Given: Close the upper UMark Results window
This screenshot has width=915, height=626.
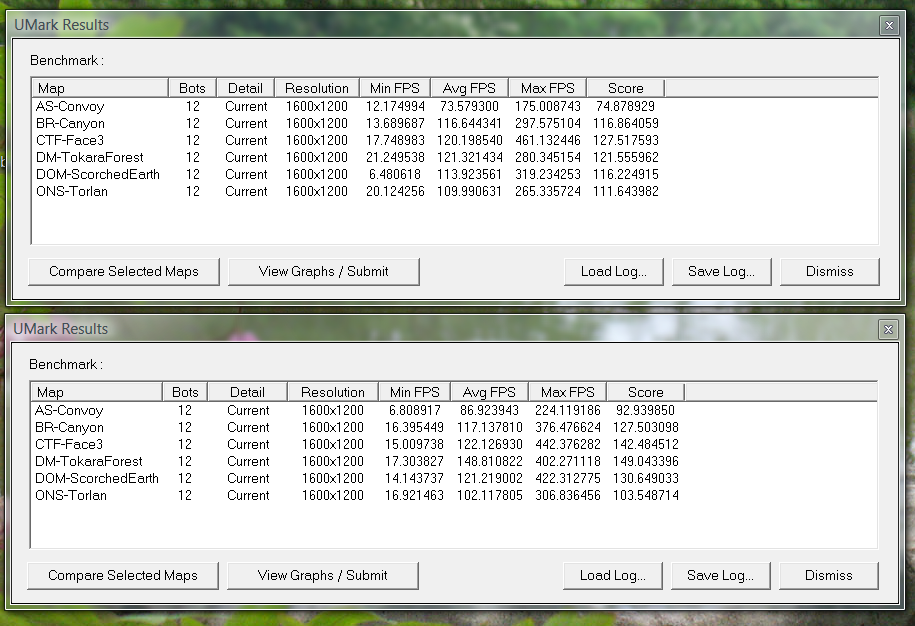Looking at the screenshot, I should [x=889, y=26].
